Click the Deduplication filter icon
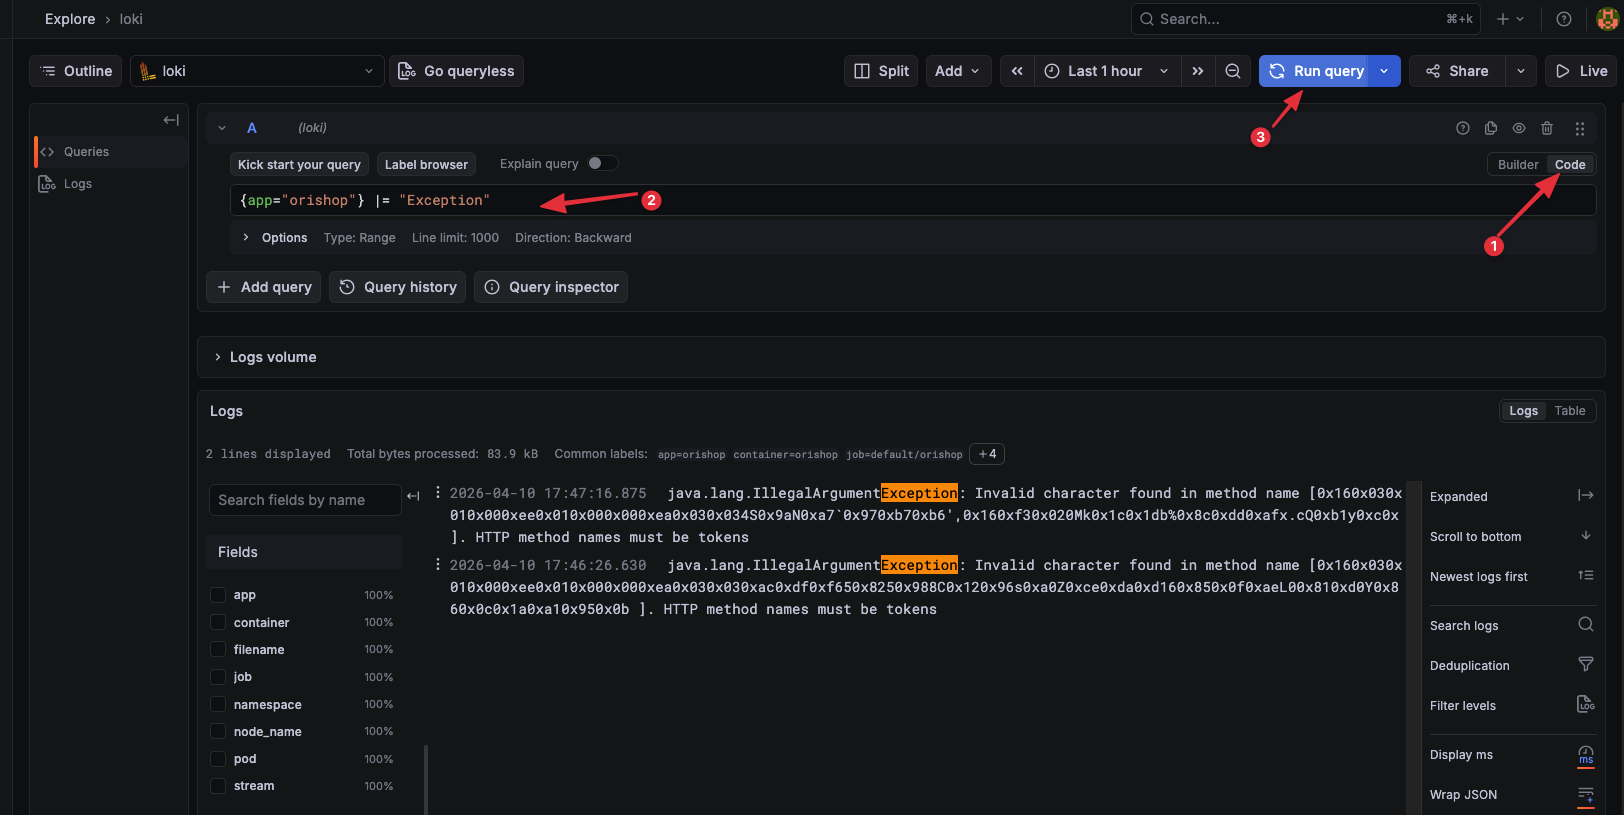 tap(1585, 665)
